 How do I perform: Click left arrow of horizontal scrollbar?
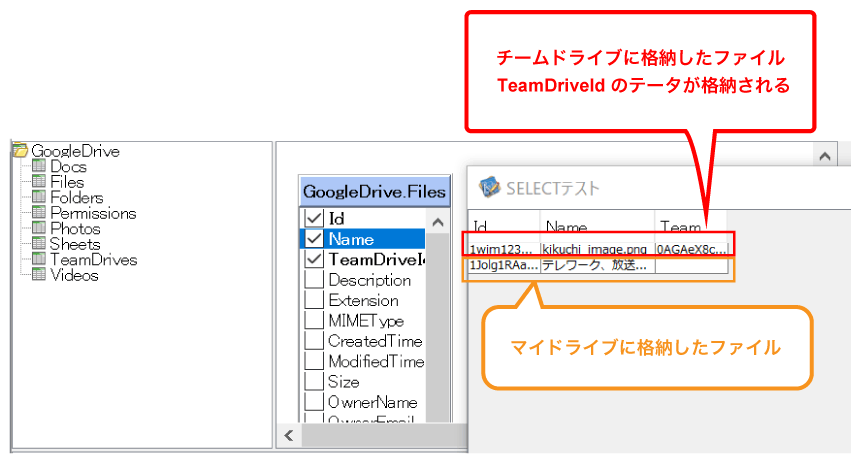(x=289, y=435)
